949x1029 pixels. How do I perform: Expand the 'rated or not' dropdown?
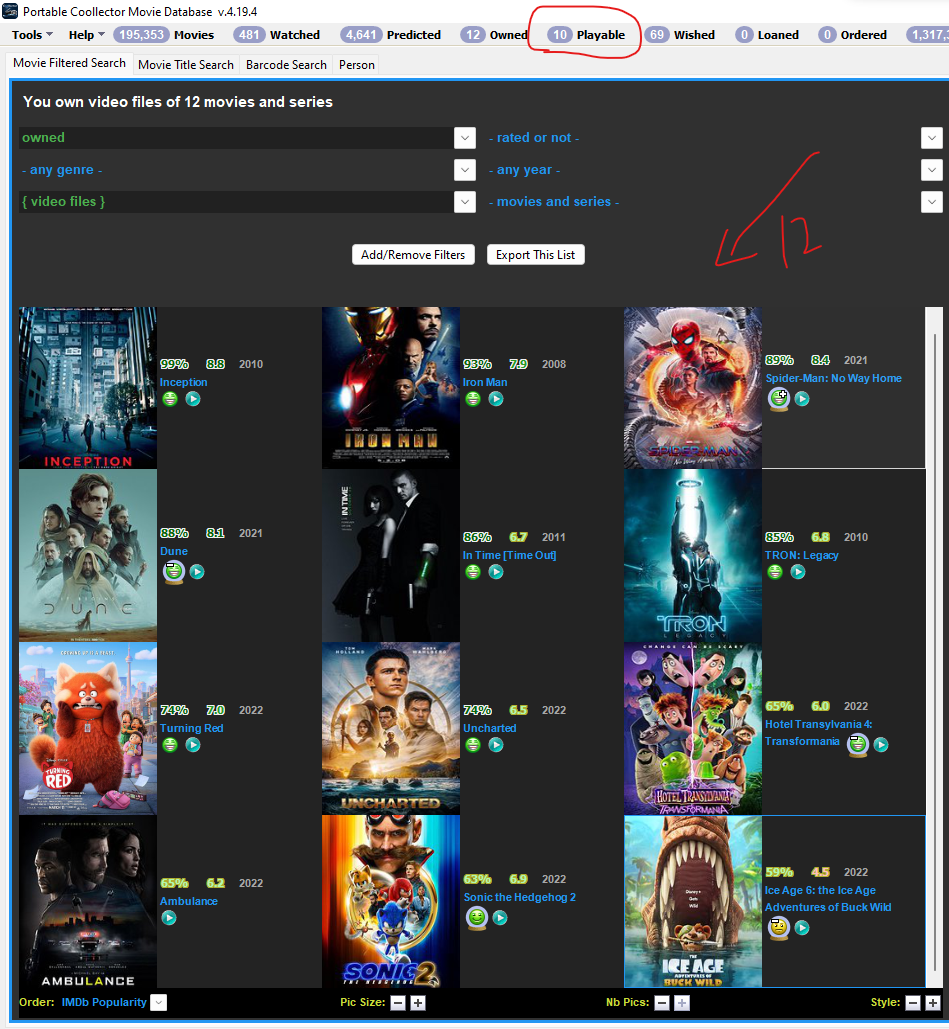(x=931, y=138)
